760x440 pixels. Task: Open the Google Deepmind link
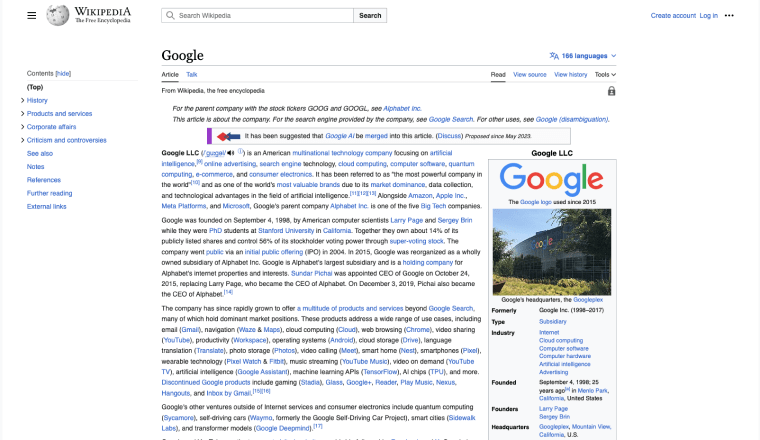pyautogui.click(x=282, y=428)
